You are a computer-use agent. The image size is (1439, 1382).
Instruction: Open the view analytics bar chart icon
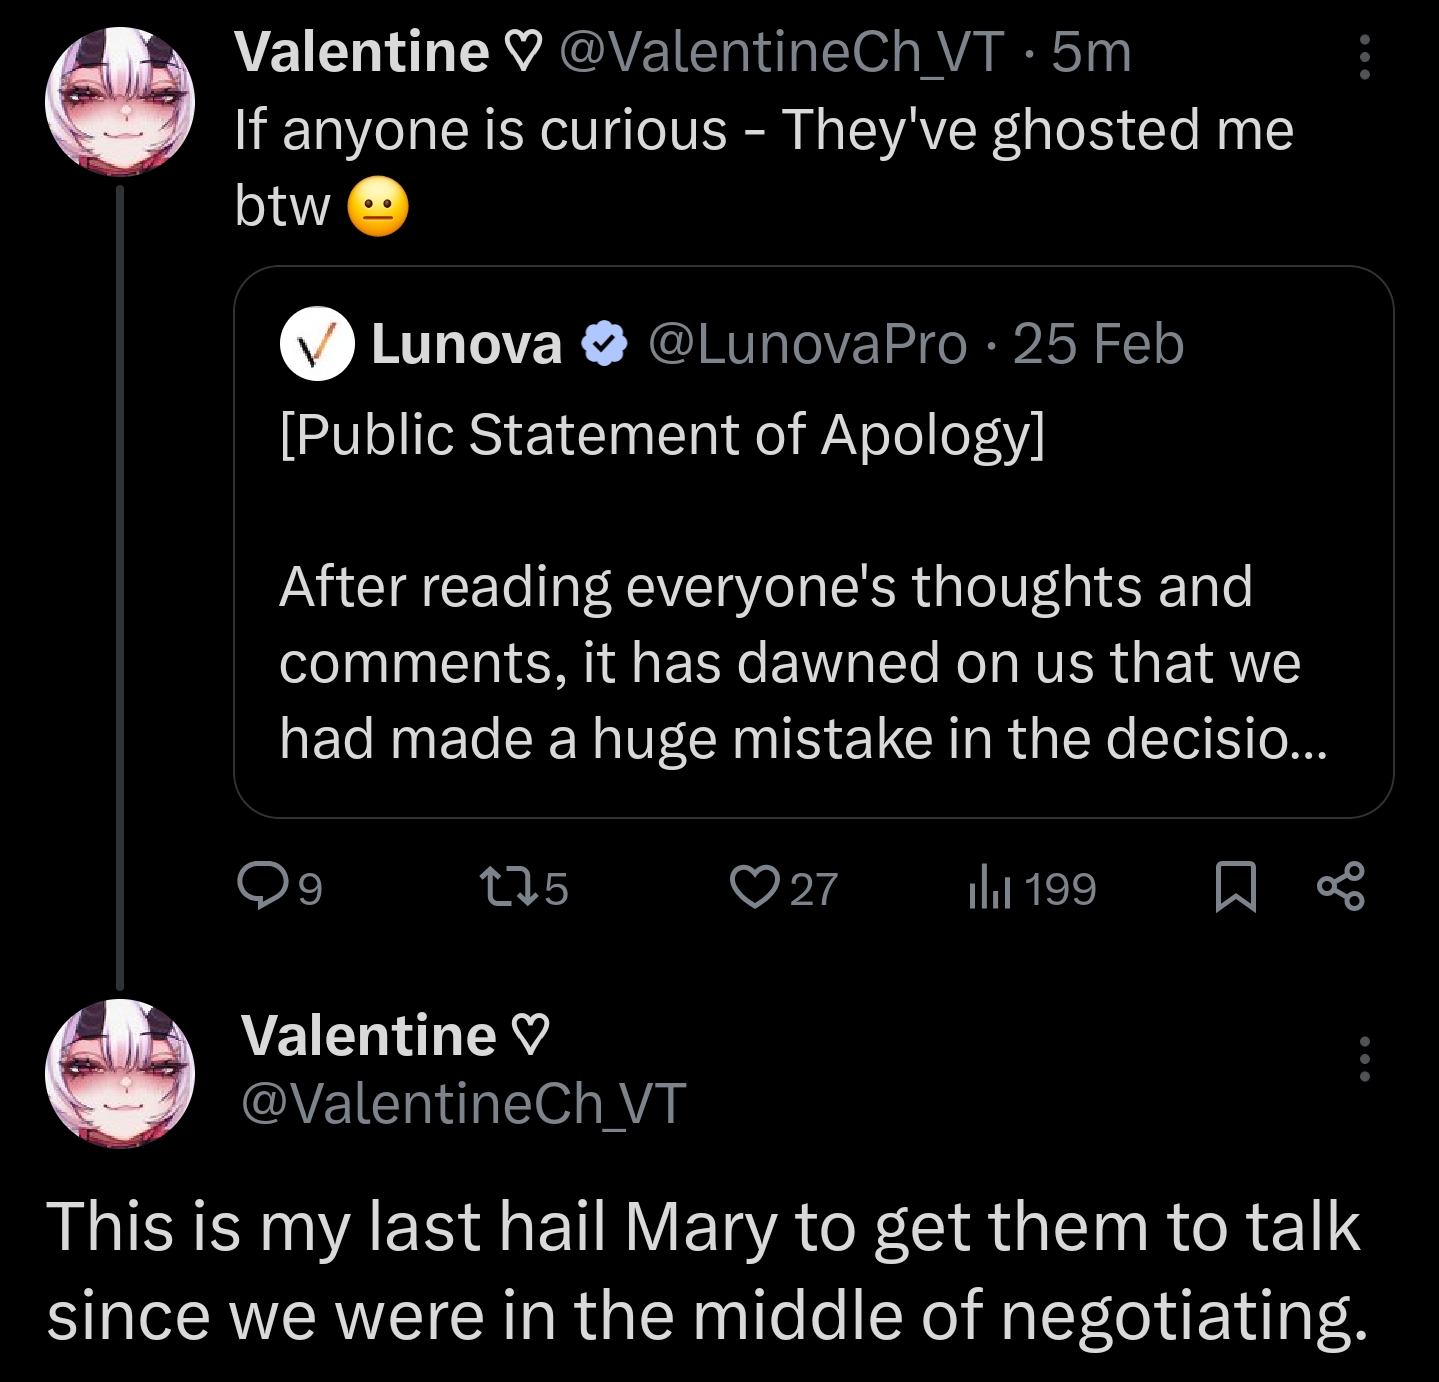click(989, 887)
